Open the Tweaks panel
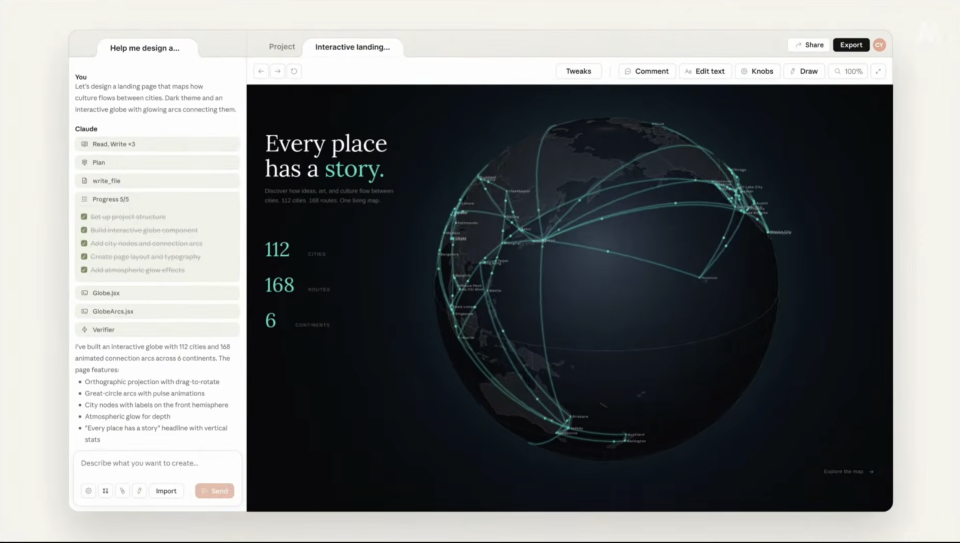Viewport: 960px width, 543px height. pos(579,71)
